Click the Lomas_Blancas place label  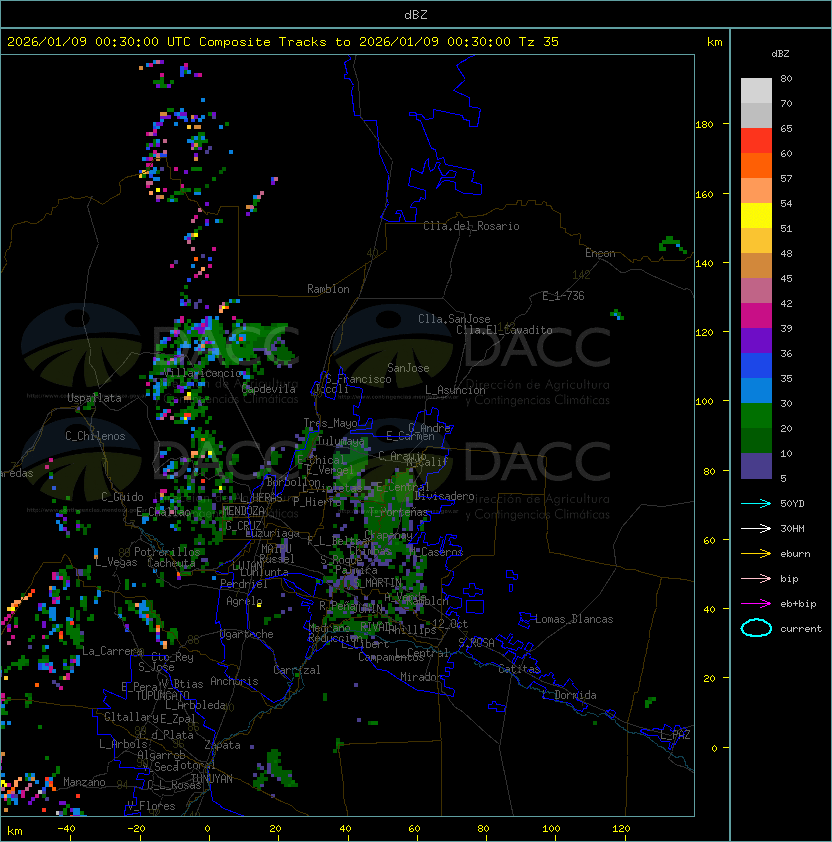574,619
